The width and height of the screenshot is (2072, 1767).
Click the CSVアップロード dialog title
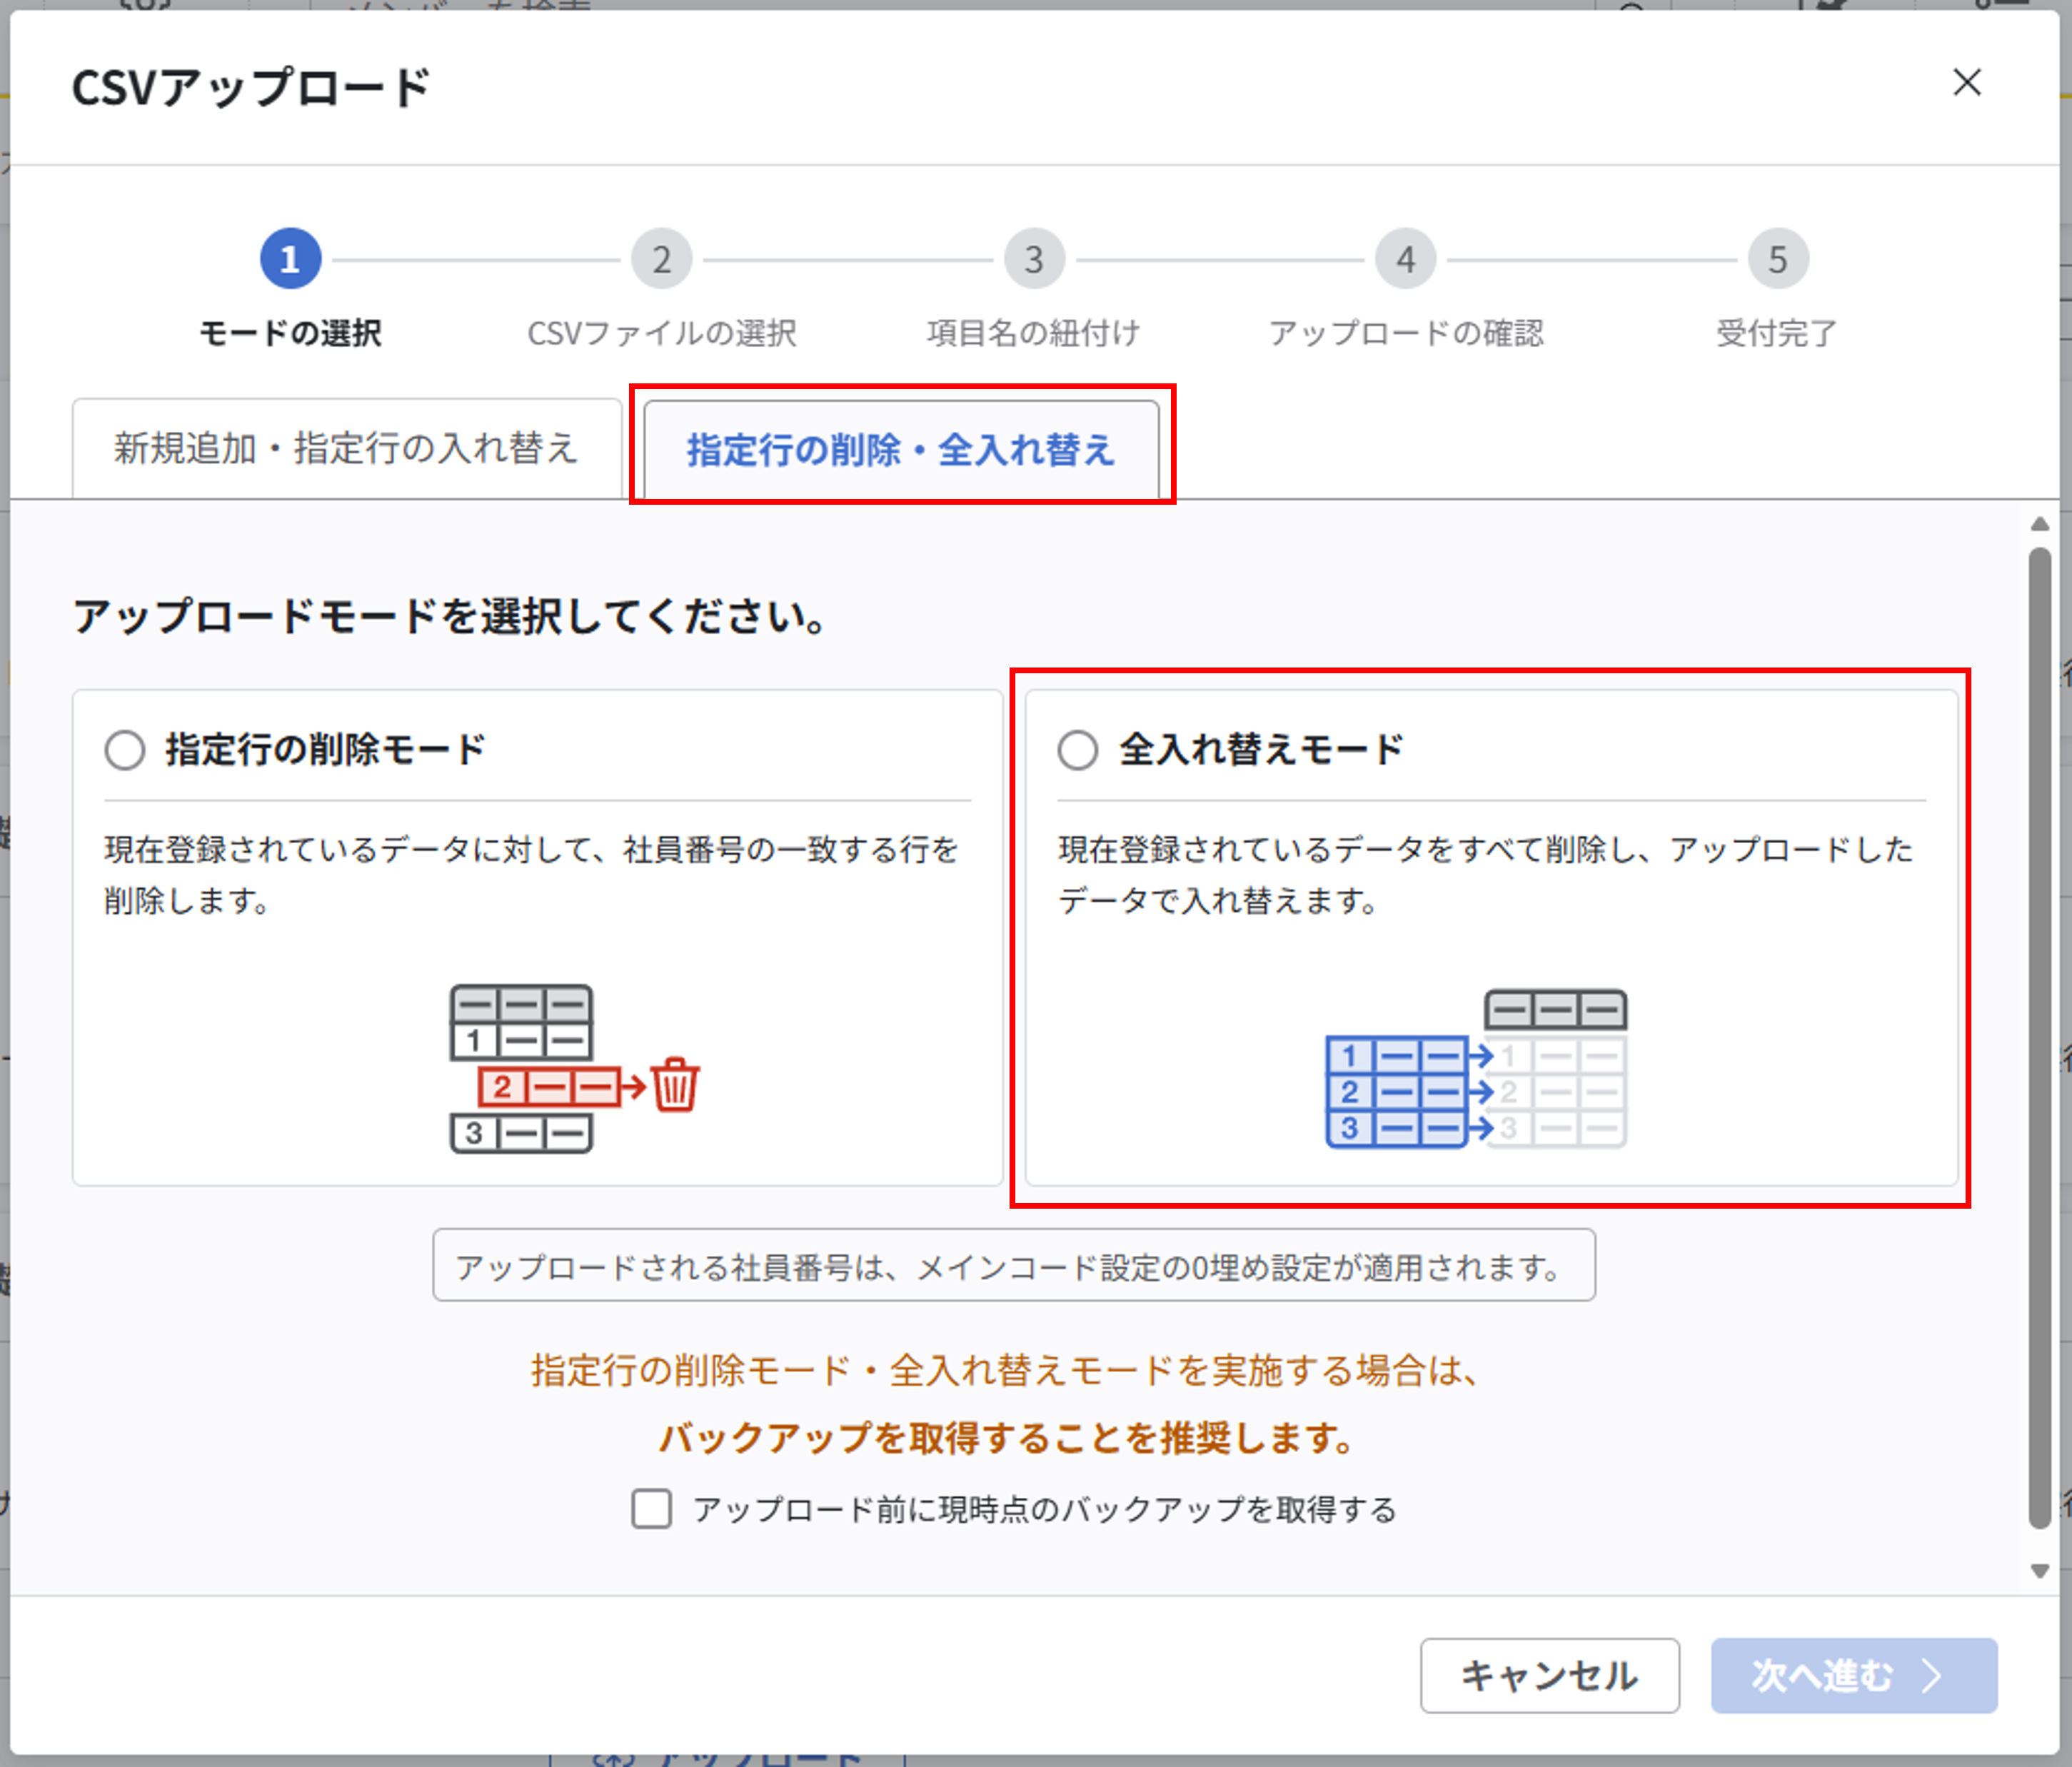pos(251,87)
